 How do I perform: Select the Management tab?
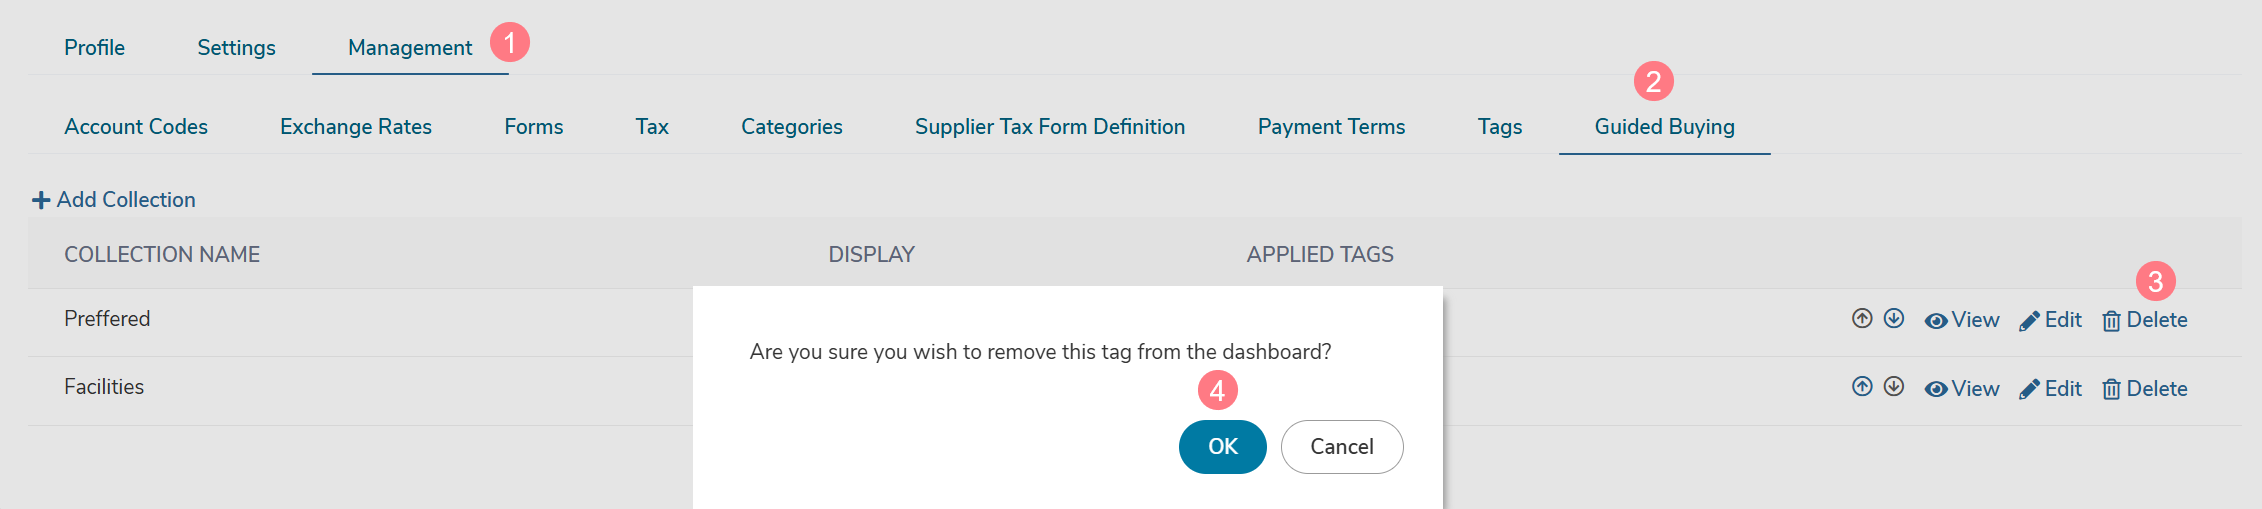pyautogui.click(x=410, y=48)
